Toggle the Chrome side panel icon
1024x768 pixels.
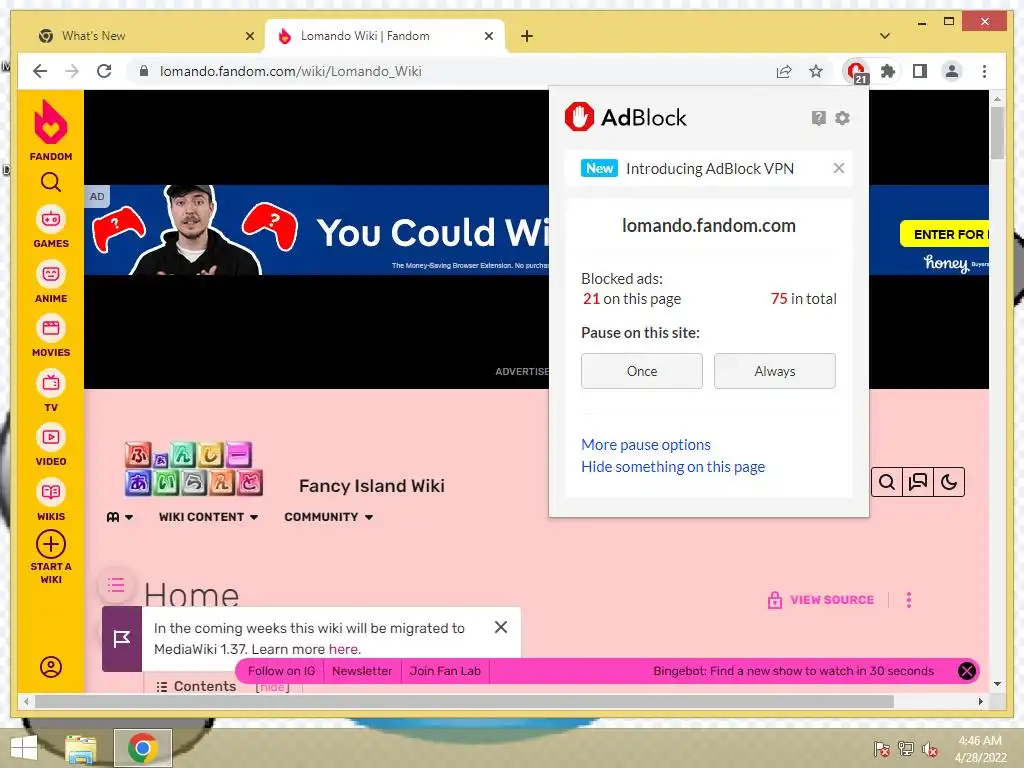(x=920, y=71)
